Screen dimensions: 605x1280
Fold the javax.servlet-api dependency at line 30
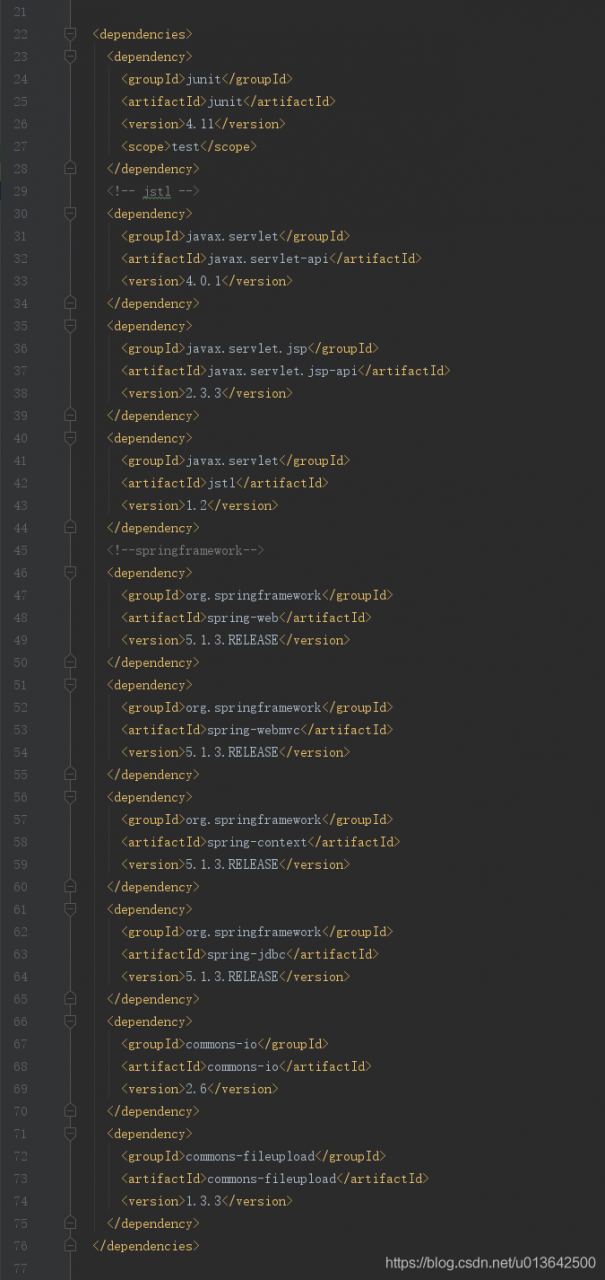coord(70,214)
